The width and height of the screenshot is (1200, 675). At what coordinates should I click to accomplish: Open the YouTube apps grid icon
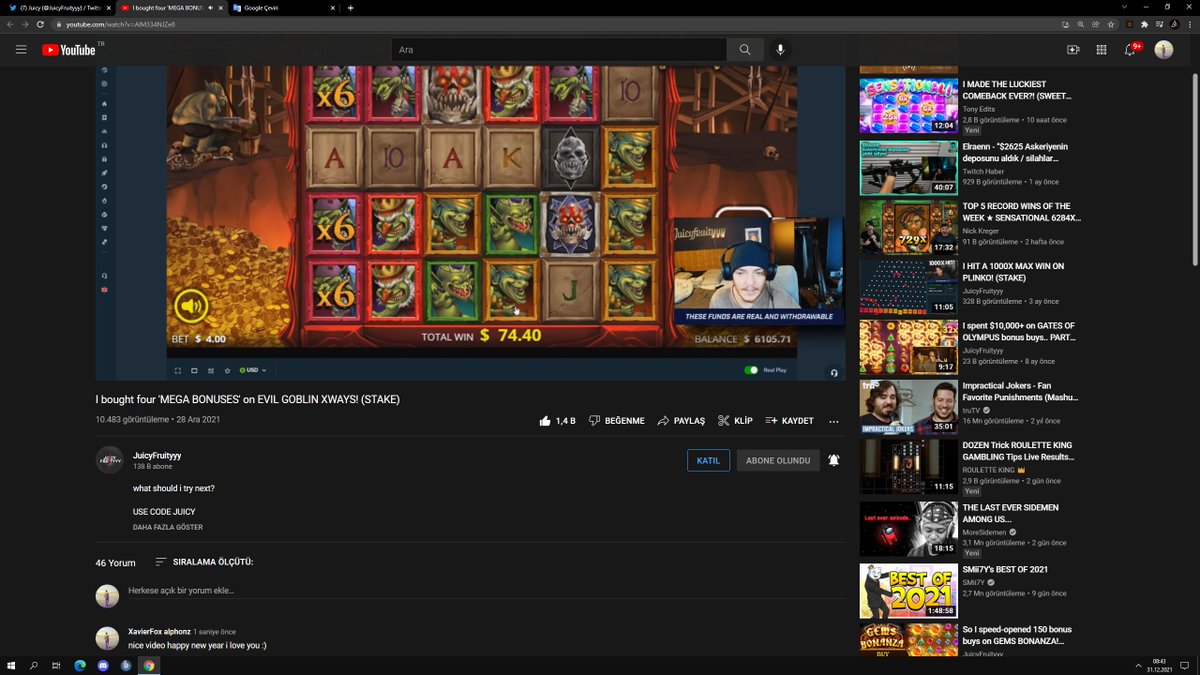click(x=1101, y=49)
